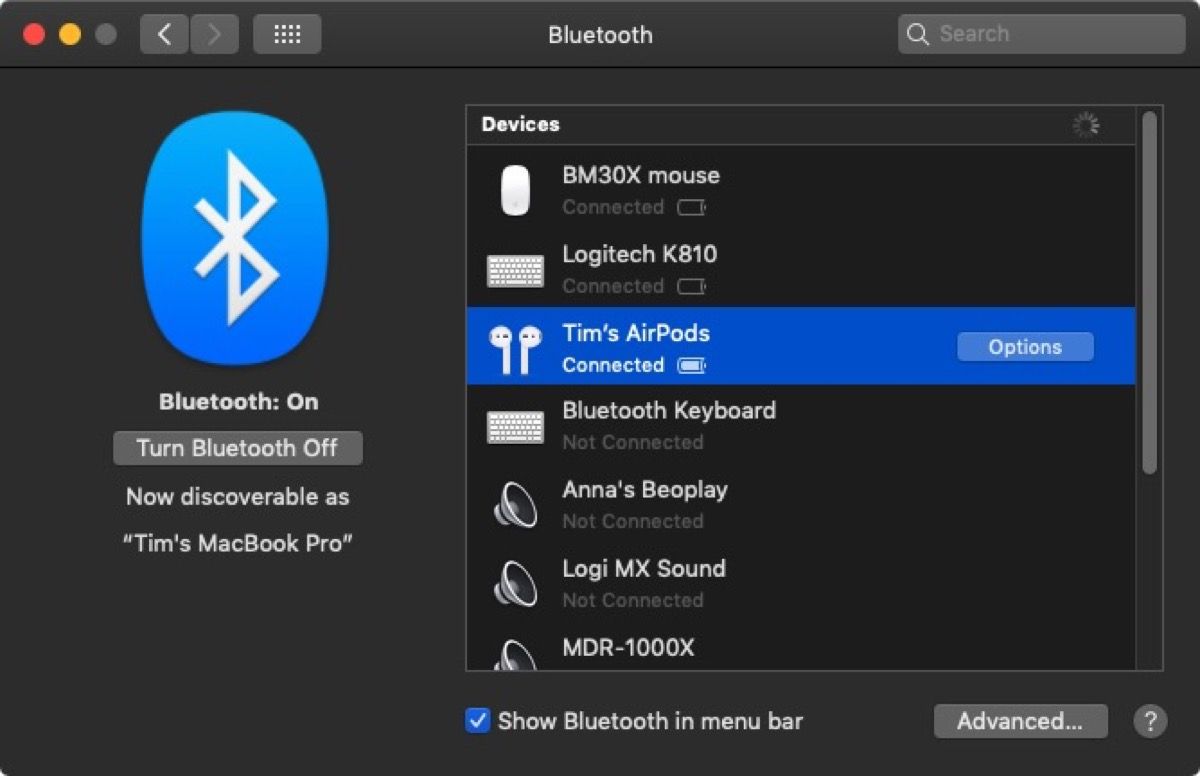Open the help question mark button

(x=1150, y=721)
